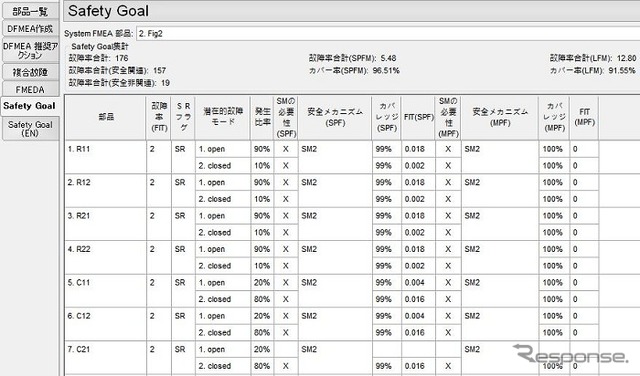Open the DFMEA 推奨アクション tab

coord(30,50)
